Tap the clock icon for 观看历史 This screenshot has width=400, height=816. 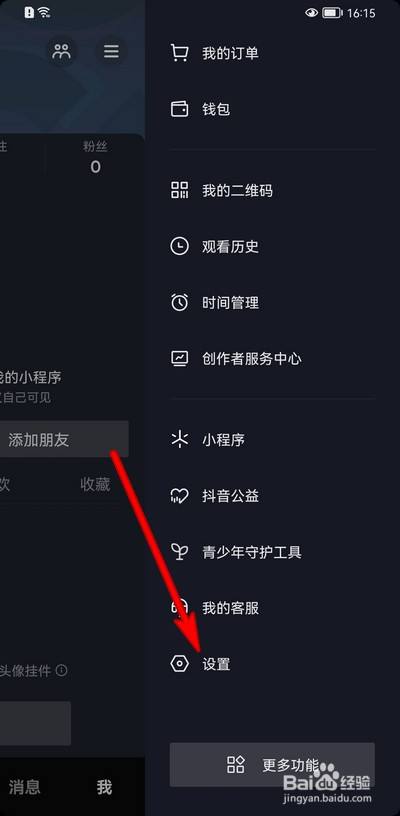point(179,246)
